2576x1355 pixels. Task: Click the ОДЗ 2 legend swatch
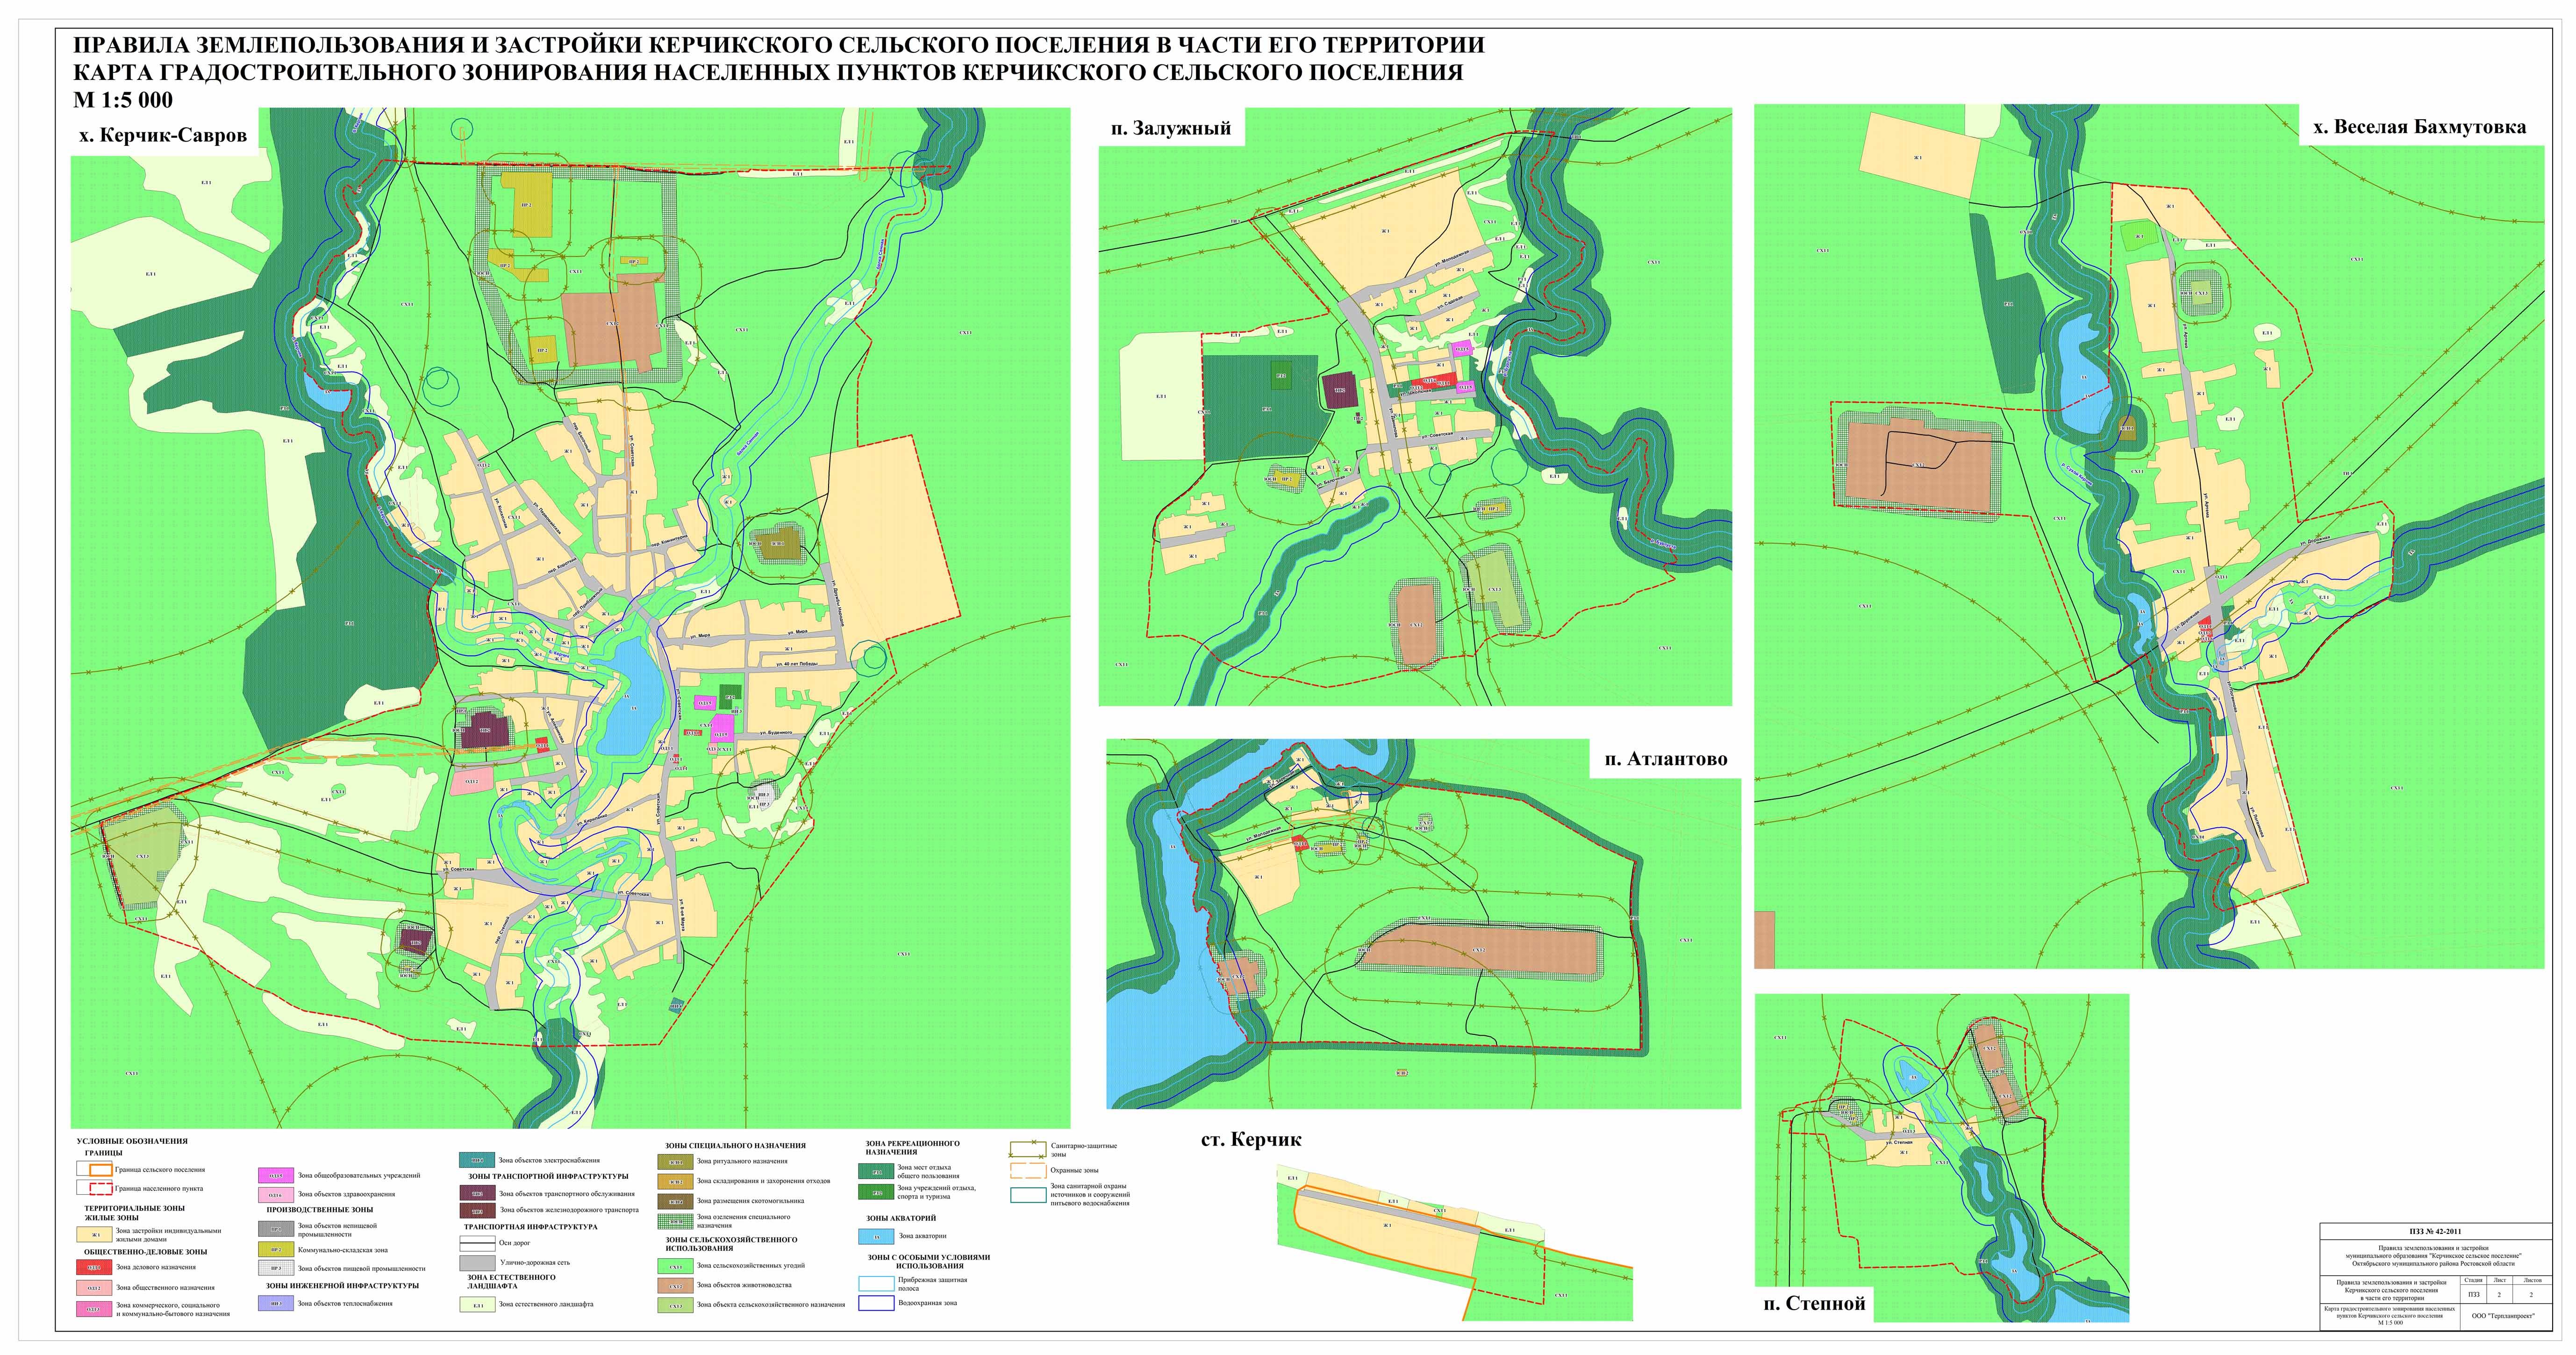[94, 1288]
